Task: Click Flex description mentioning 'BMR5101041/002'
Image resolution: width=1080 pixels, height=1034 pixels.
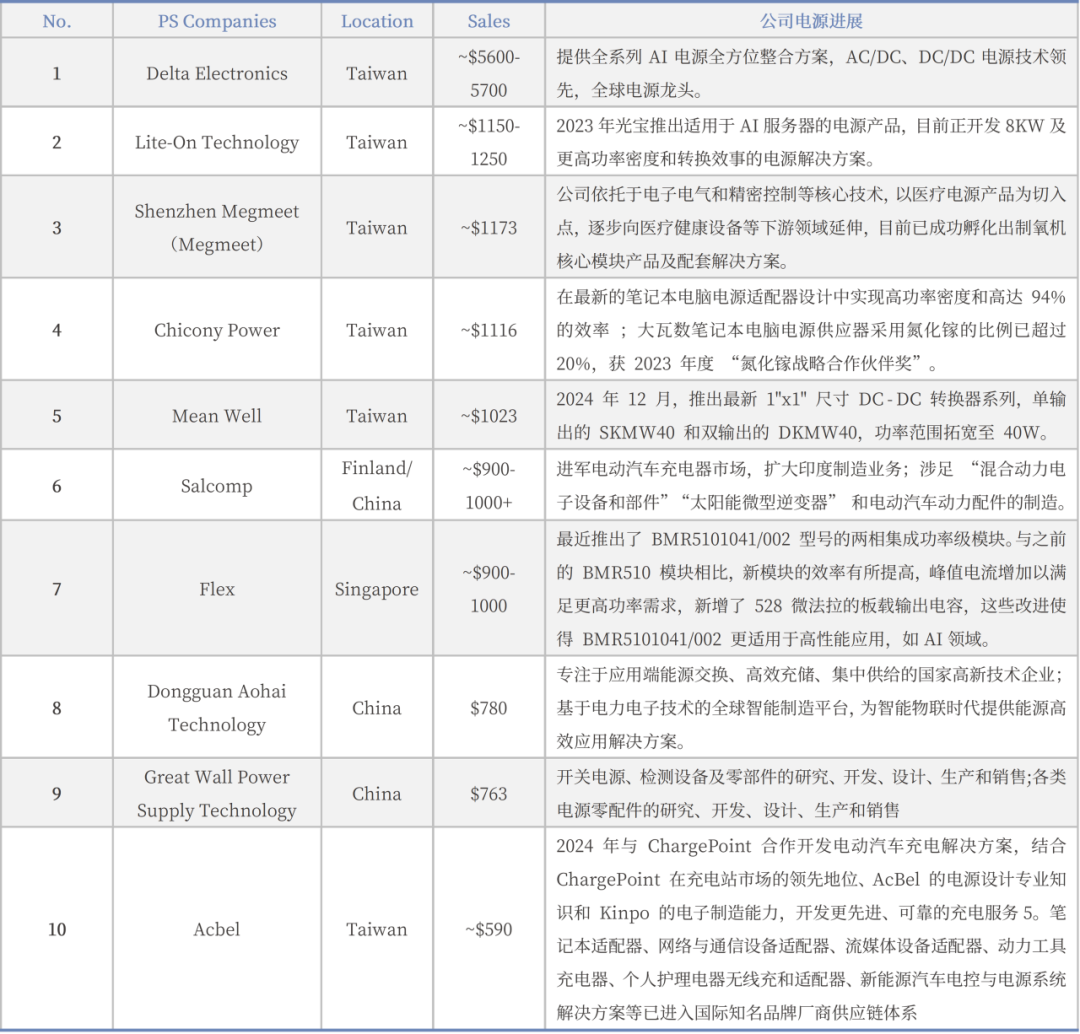Action: 811,589
